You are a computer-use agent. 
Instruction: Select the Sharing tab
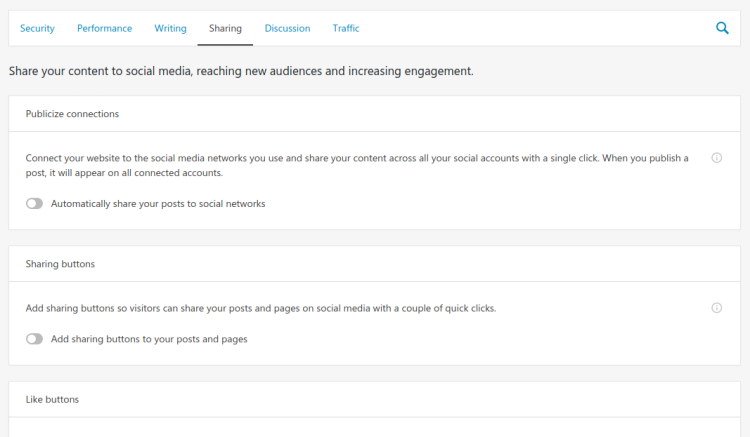tap(225, 28)
